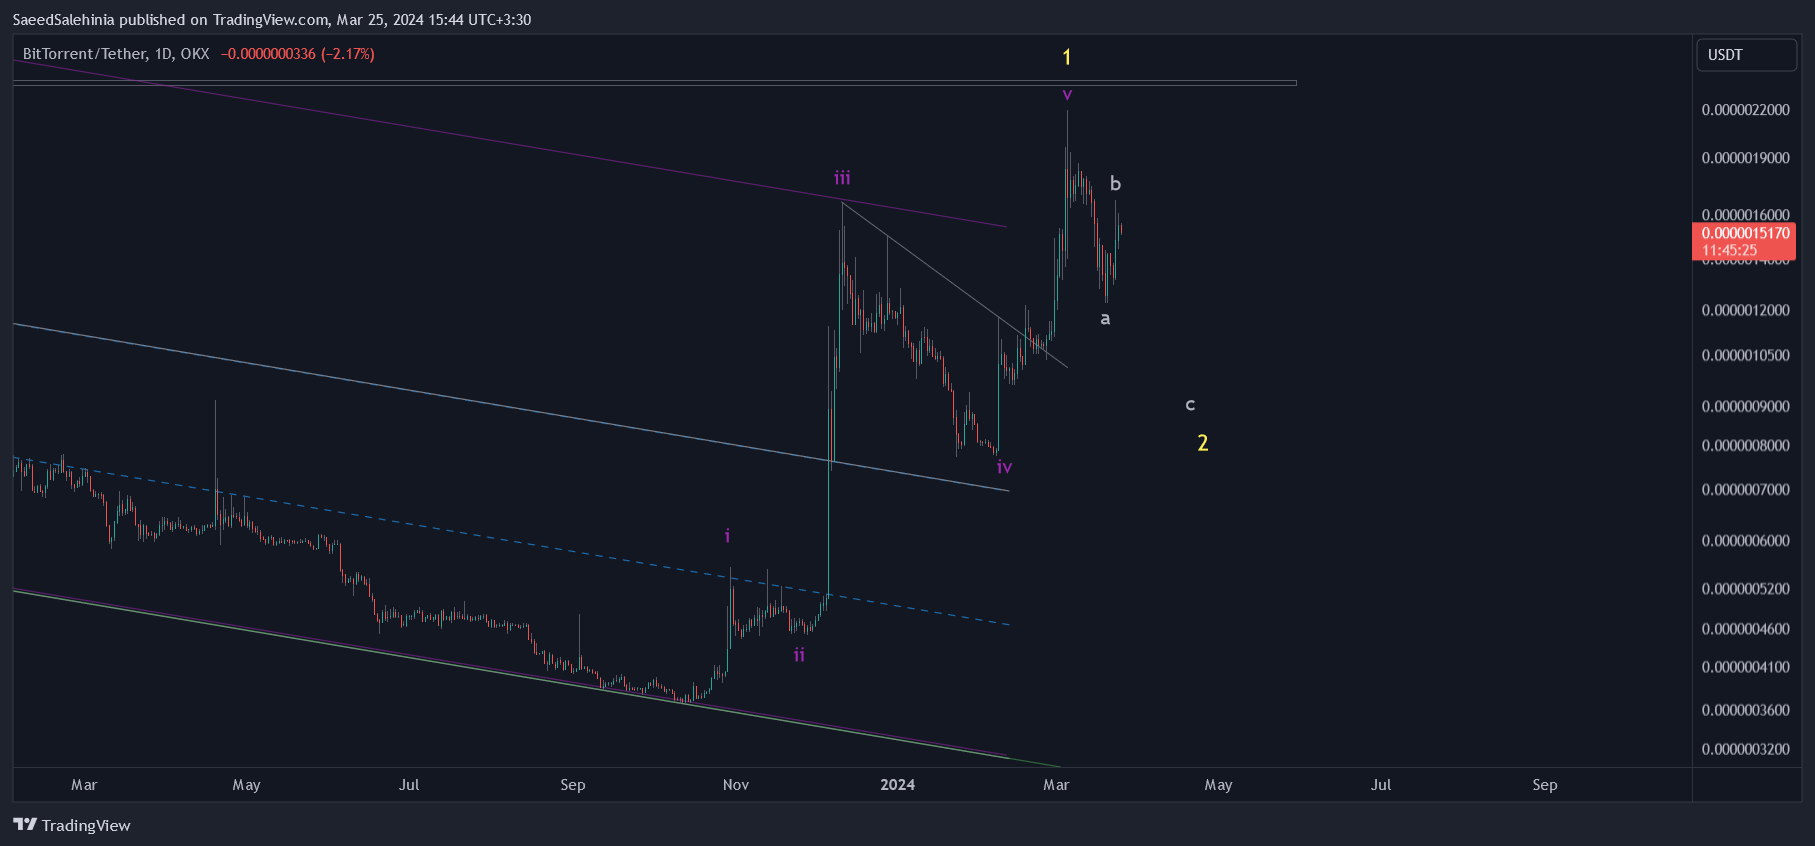Click the 2024 label on time axis
This screenshot has width=1815, height=846.
tap(897, 785)
